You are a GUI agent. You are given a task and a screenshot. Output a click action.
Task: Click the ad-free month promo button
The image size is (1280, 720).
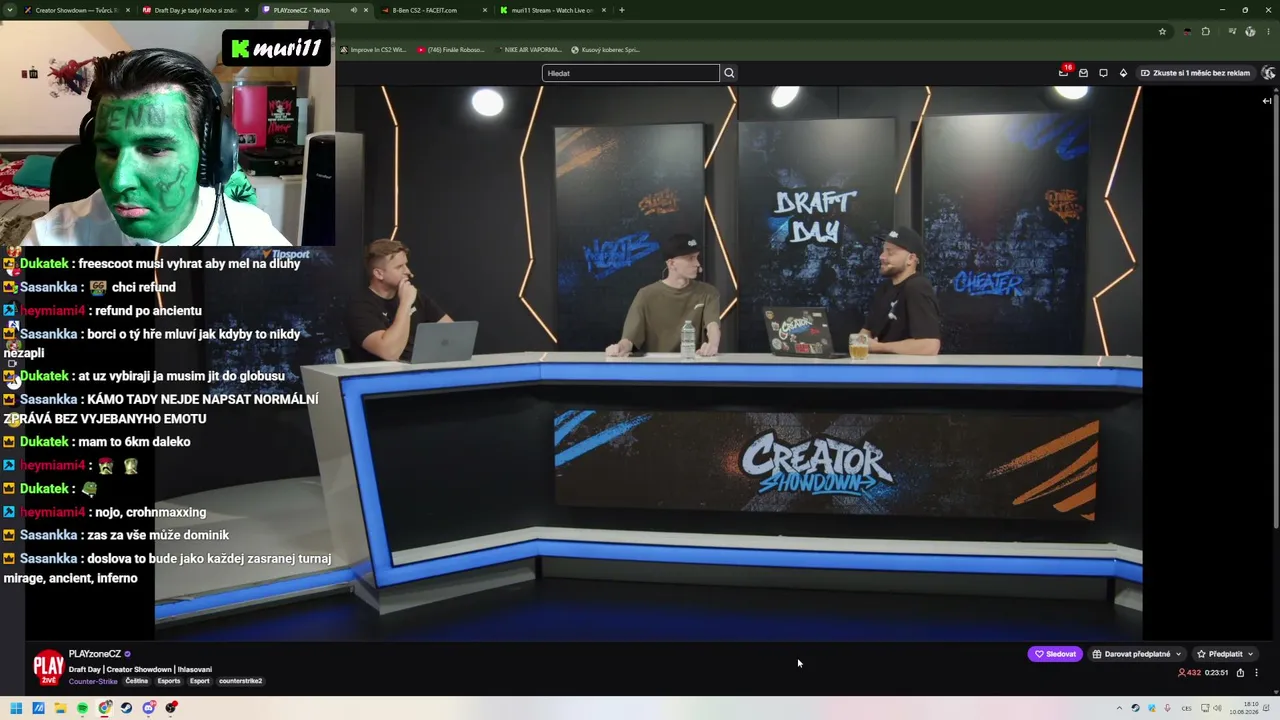(x=1195, y=73)
